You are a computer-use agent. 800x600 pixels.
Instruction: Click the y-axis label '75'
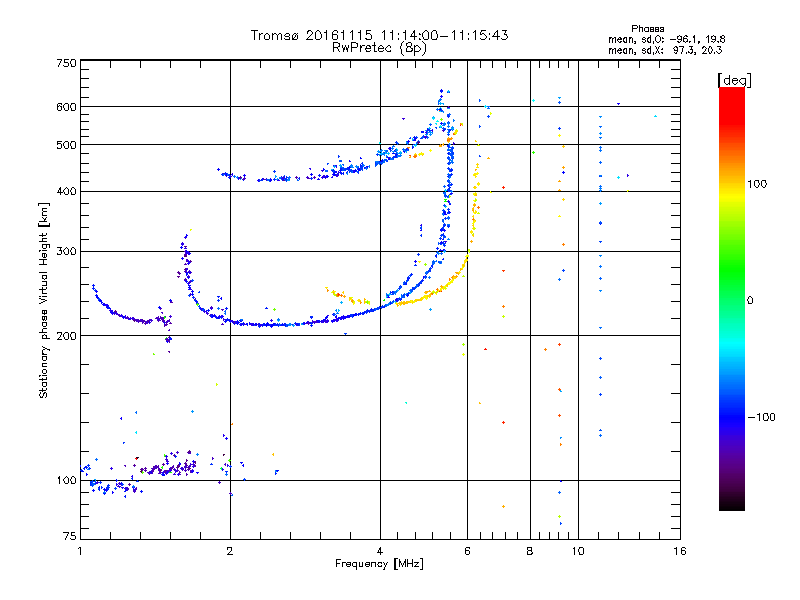(x=70, y=536)
